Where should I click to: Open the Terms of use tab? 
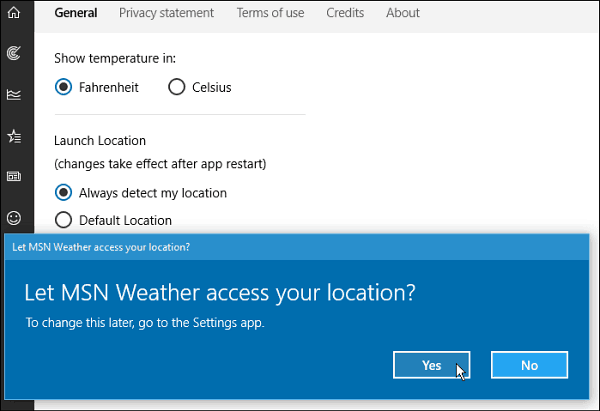(x=270, y=13)
